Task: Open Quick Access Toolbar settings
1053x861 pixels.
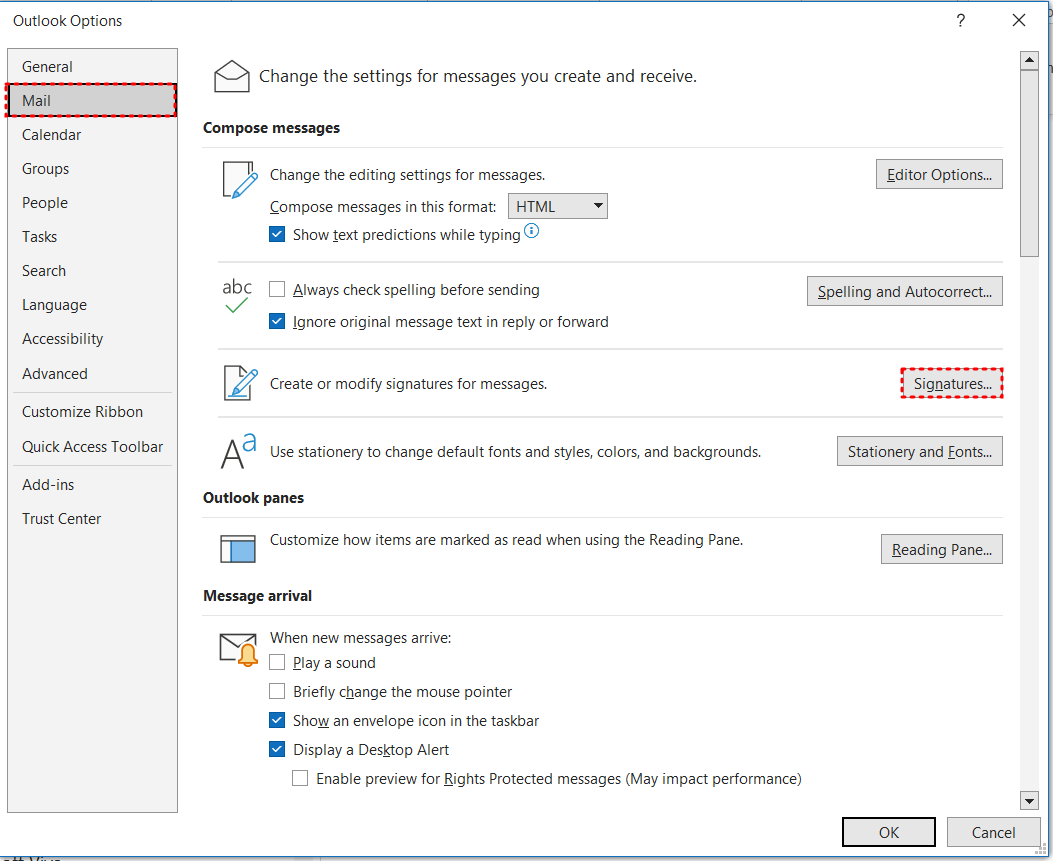Action: tap(93, 447)
